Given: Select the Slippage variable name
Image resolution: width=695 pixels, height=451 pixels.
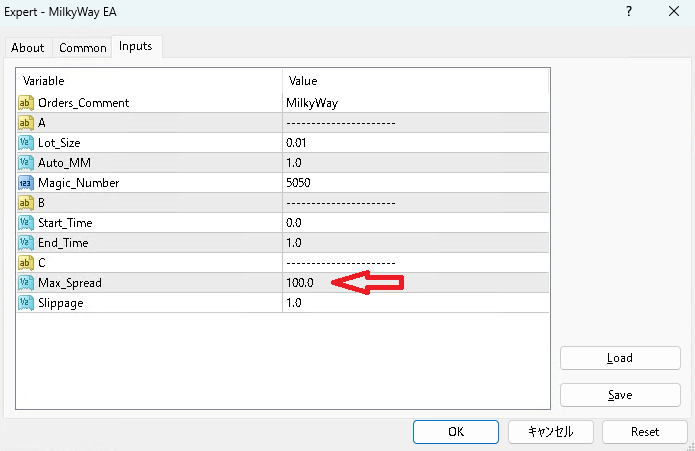Looking at the screenshot, I should (x=61, y=303).
